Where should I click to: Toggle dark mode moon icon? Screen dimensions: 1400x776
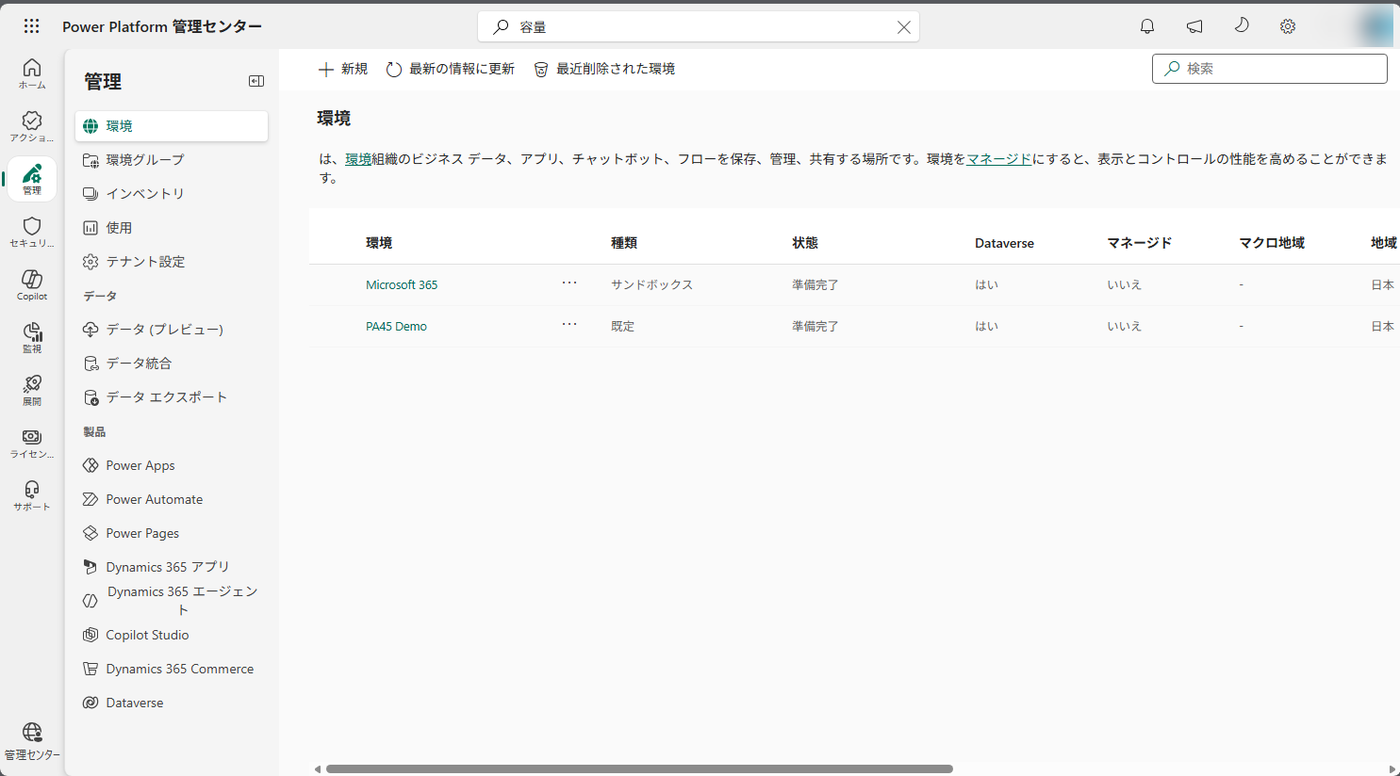pos(1241,26)
